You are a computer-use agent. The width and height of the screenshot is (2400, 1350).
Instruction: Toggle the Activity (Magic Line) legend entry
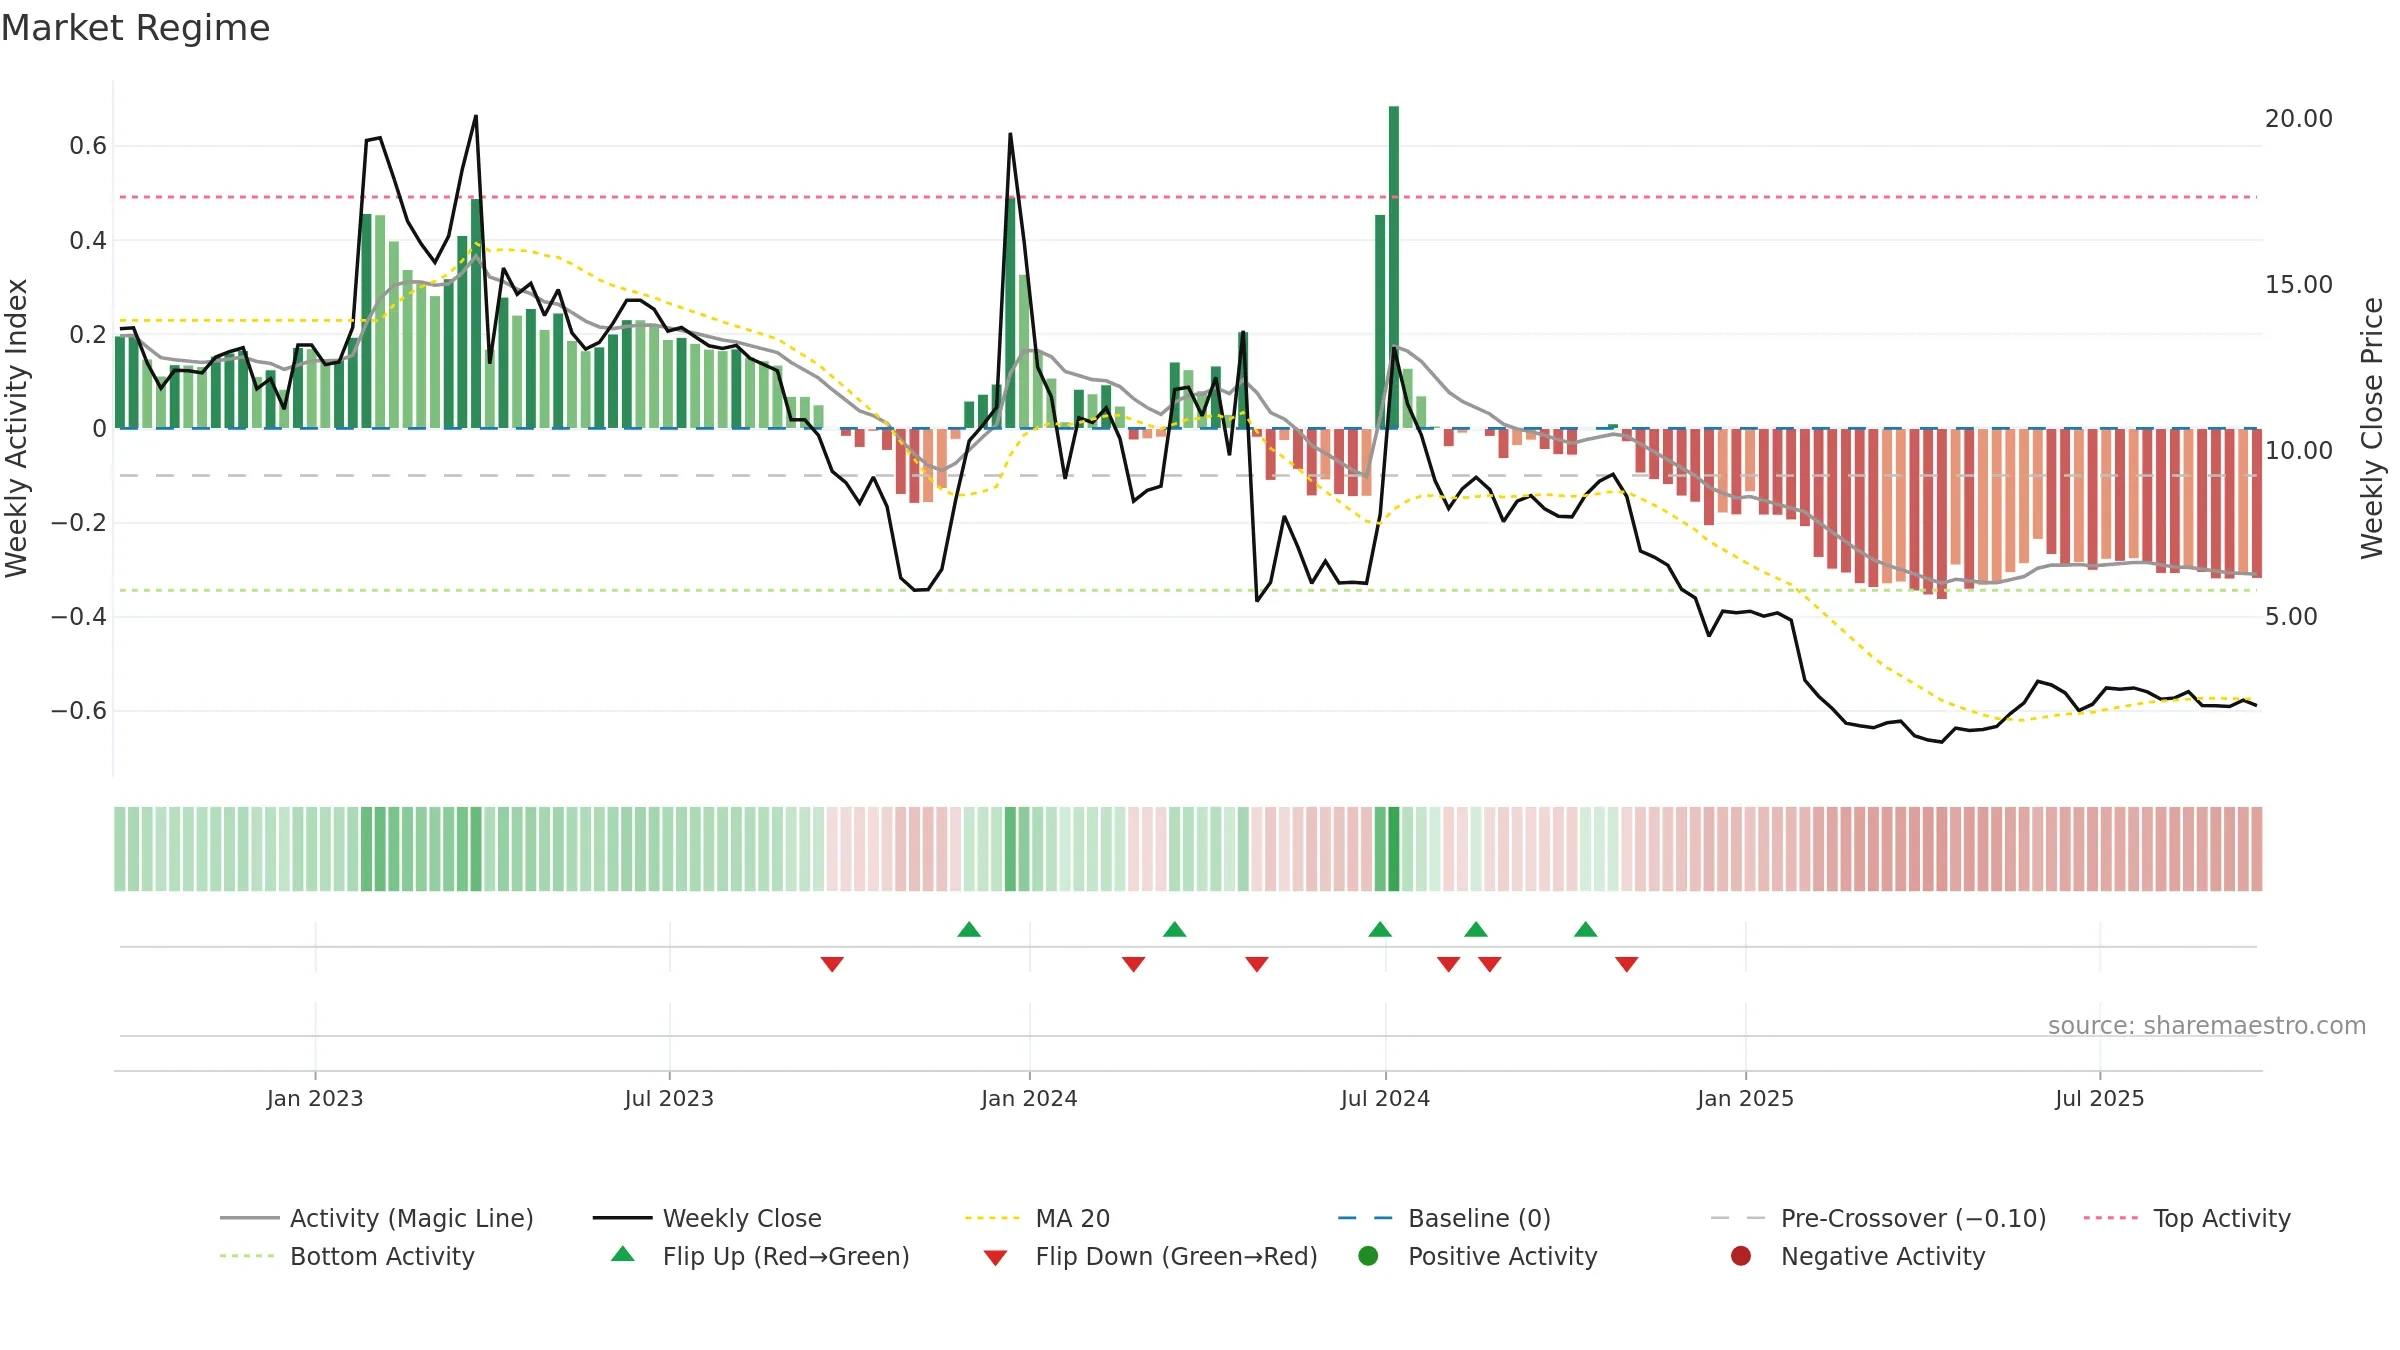click(x=377, y=1218)
